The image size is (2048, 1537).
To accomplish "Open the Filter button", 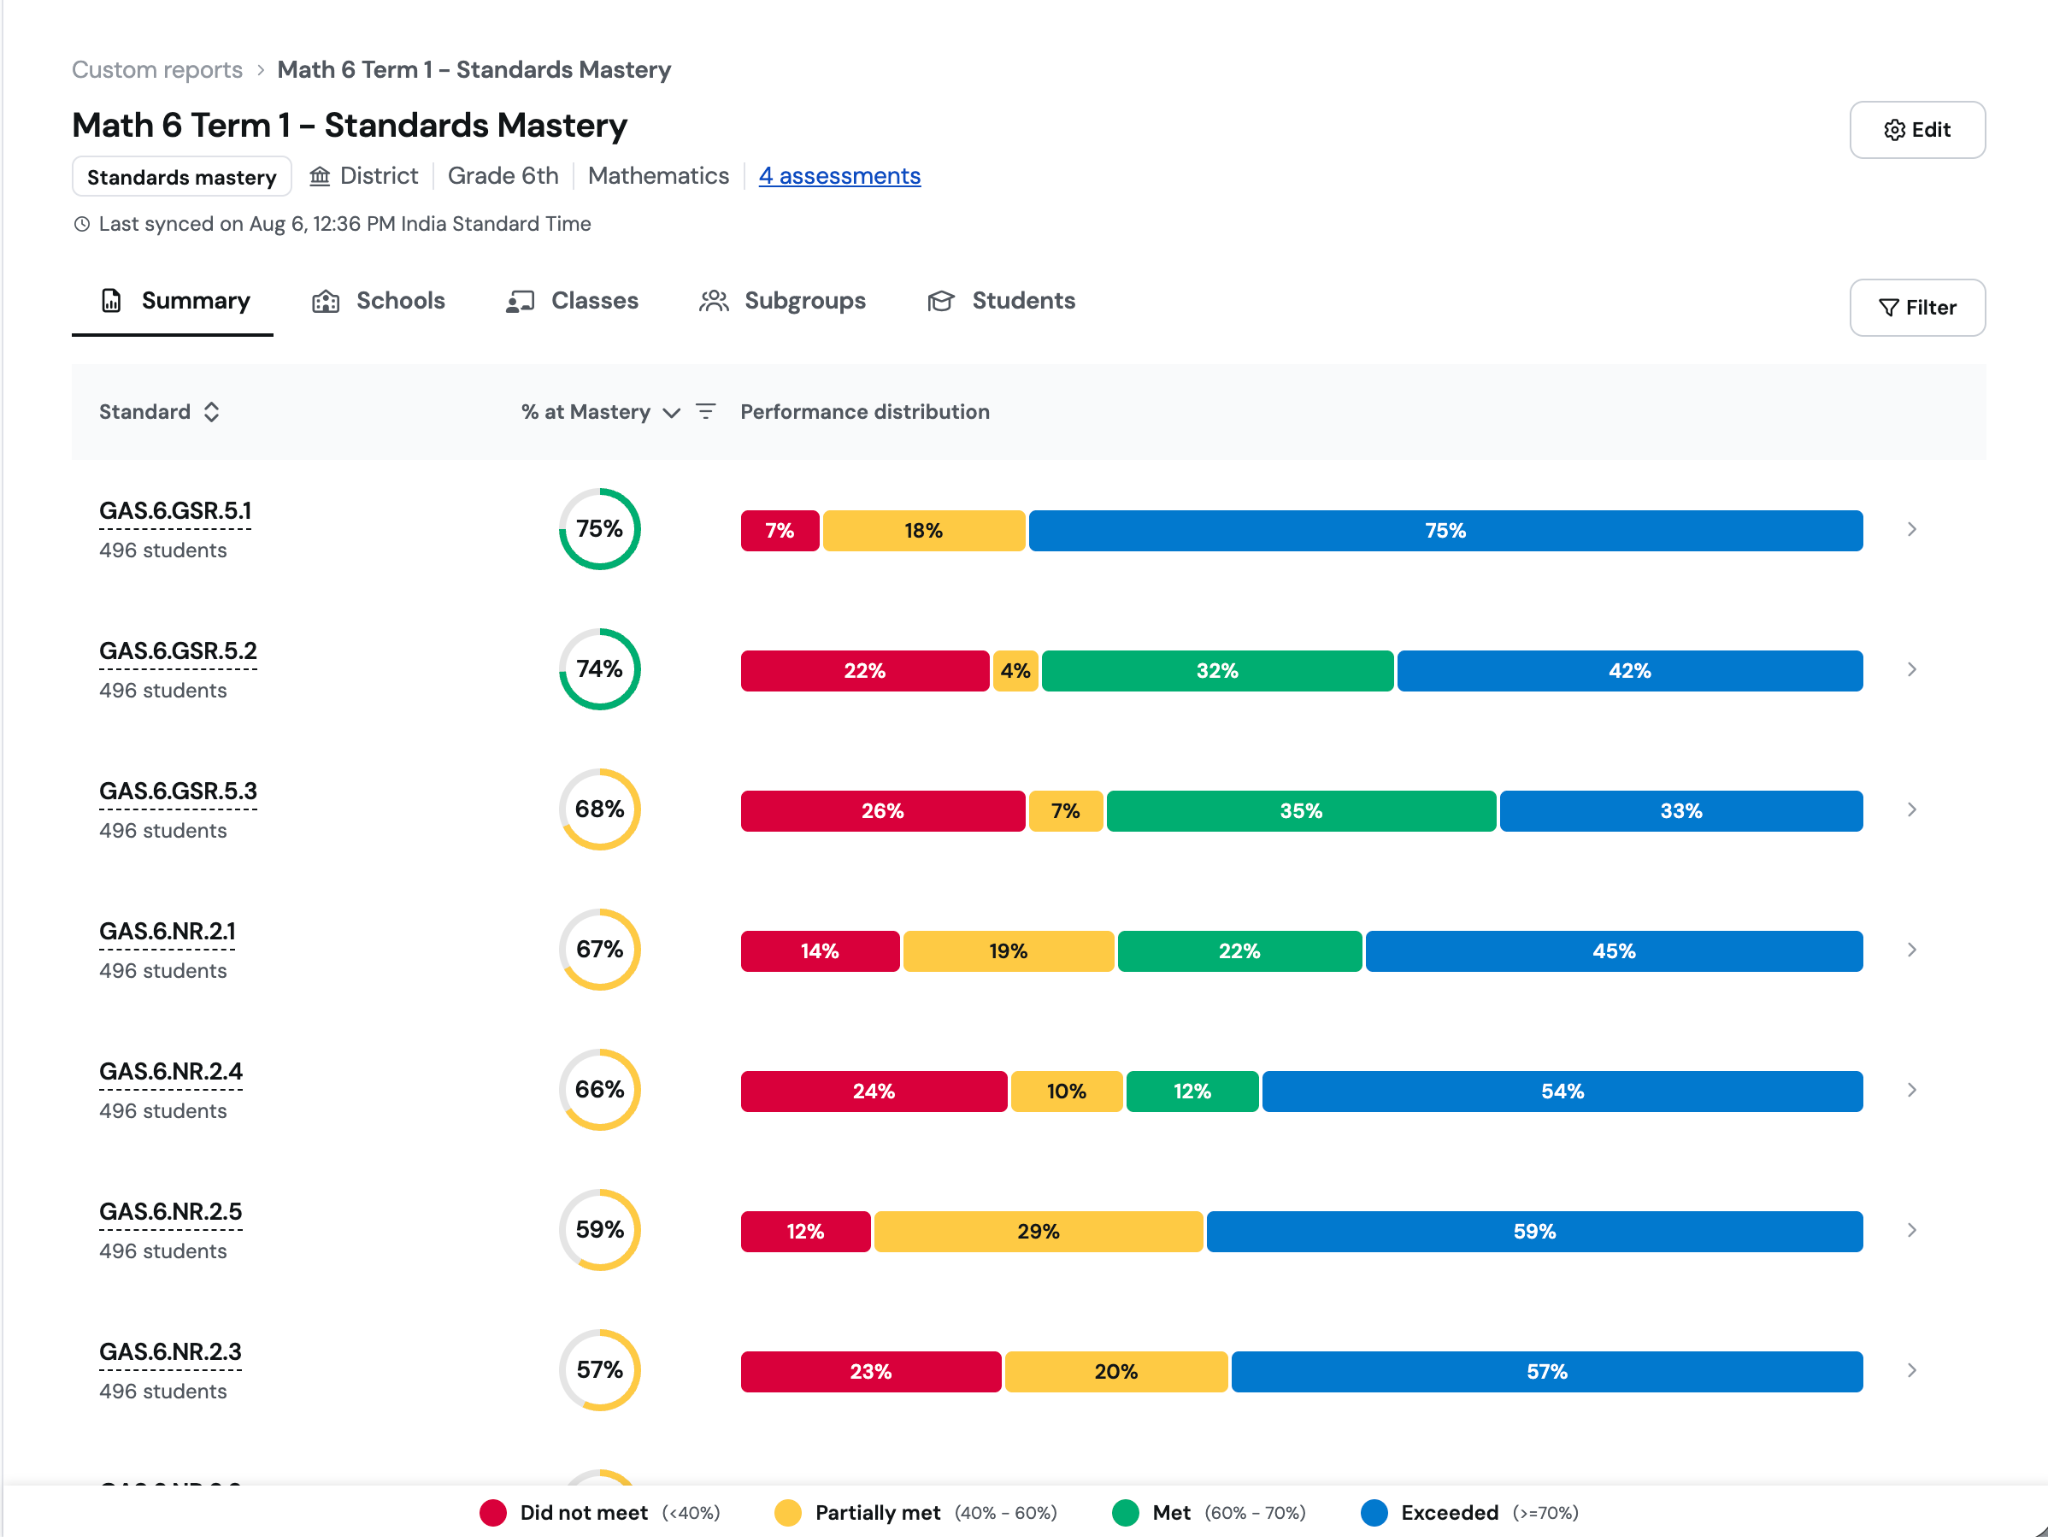I will click(x=1917, y=308).
